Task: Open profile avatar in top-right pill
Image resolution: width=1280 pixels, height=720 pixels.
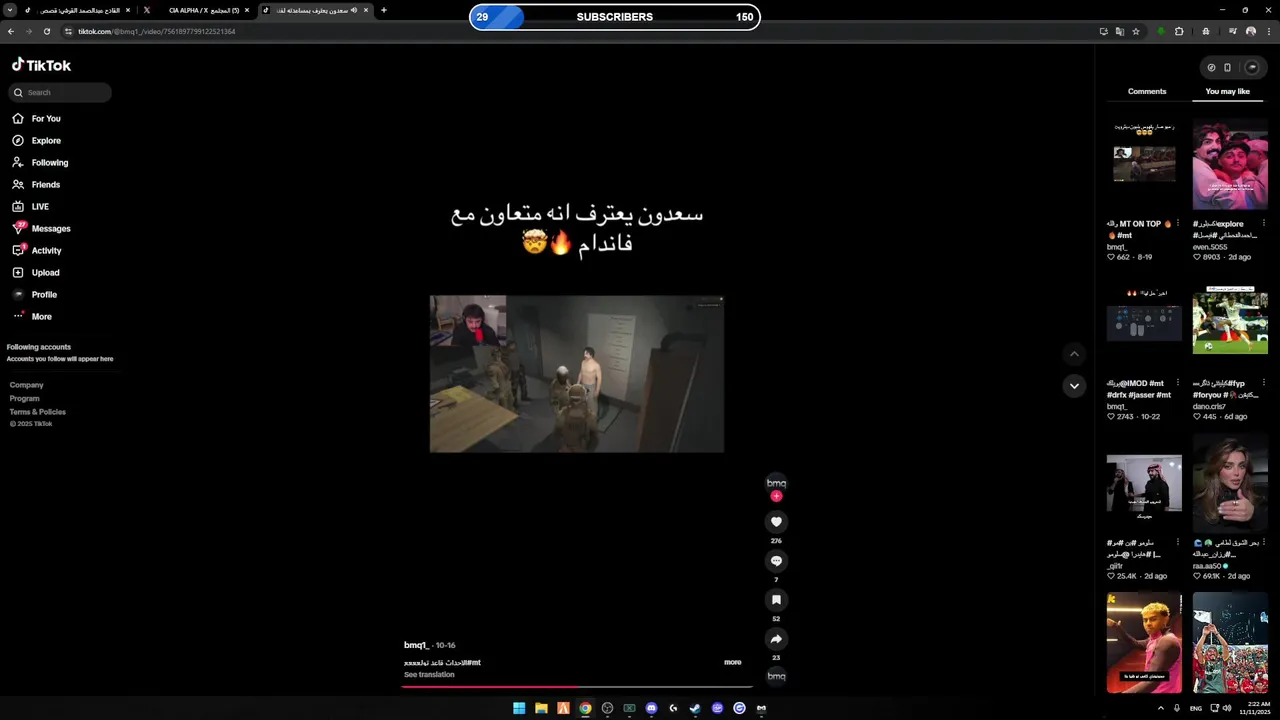Action: pyautogui.click(x=1251, y=68)
